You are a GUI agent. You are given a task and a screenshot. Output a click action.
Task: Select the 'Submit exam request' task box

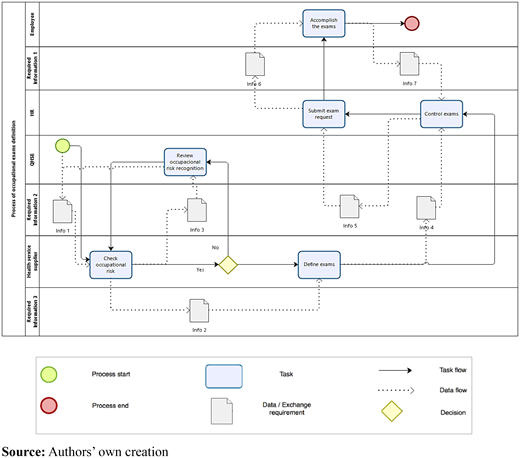point(324,114)
